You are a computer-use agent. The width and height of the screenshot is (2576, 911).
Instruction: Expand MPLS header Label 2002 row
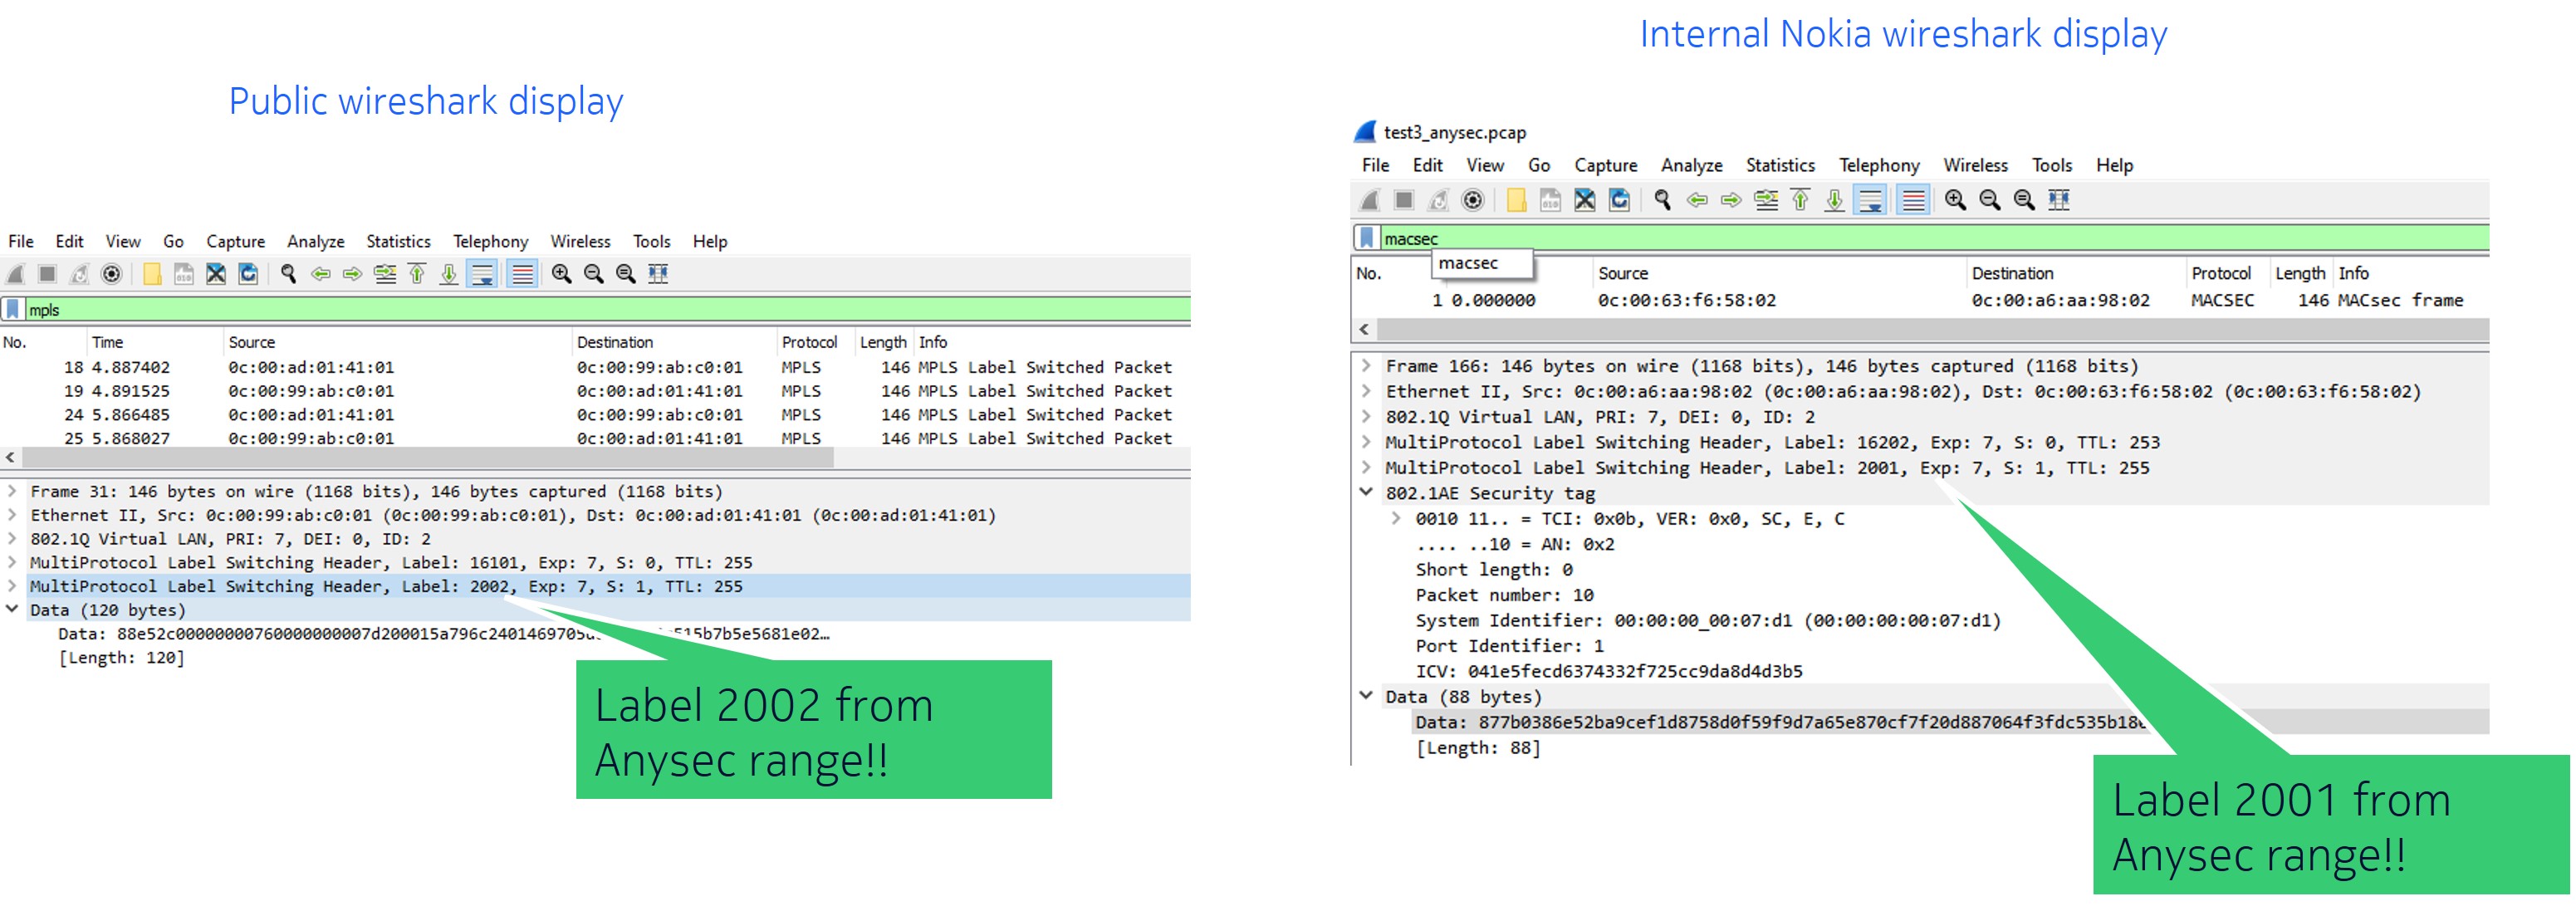(x=12, y=587)
